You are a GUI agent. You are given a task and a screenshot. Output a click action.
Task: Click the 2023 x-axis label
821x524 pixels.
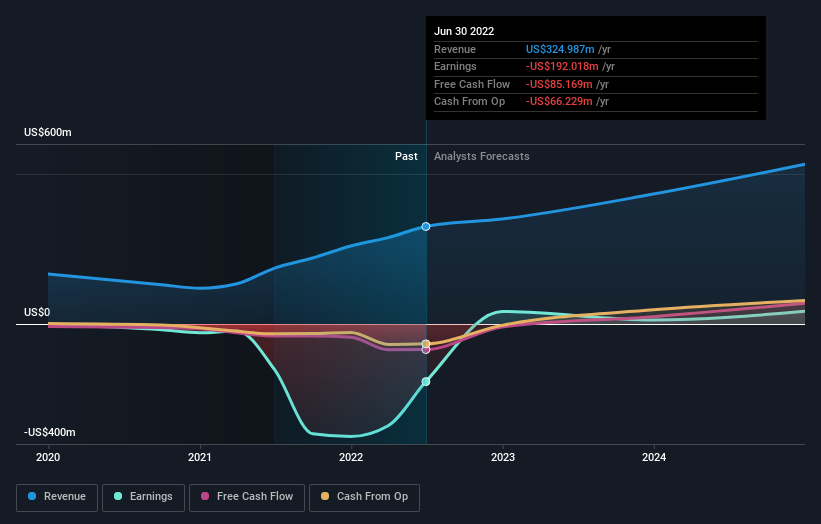(x=503, y=457)
